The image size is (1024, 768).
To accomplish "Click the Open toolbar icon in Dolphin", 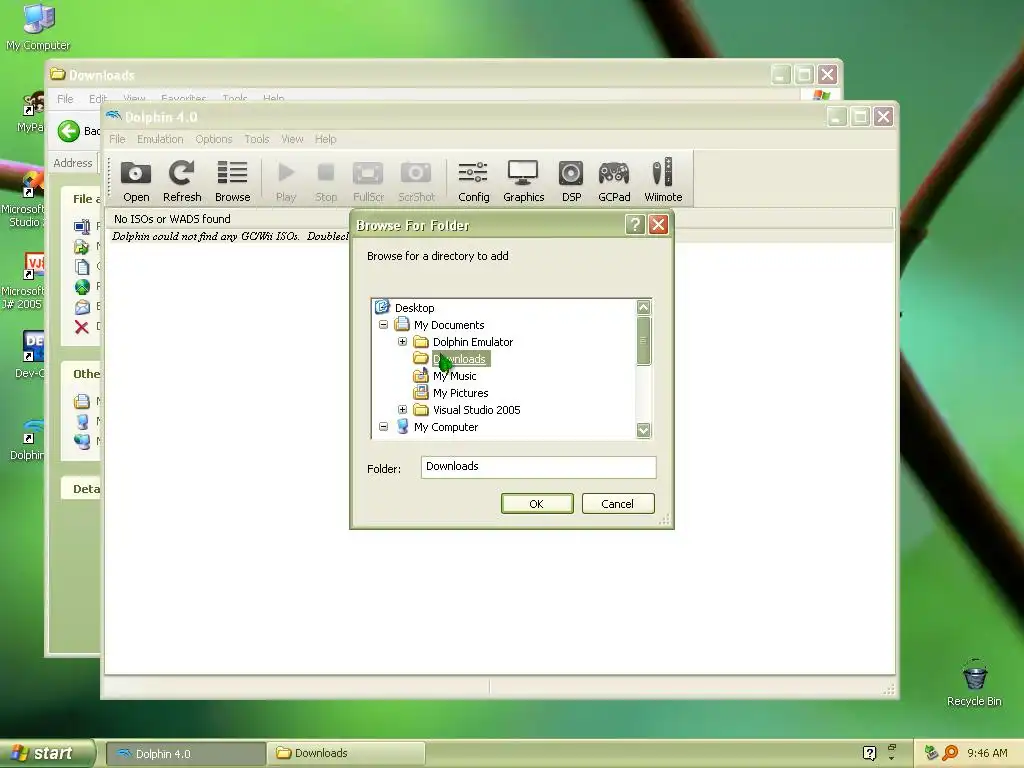I will tap(136, 181).
